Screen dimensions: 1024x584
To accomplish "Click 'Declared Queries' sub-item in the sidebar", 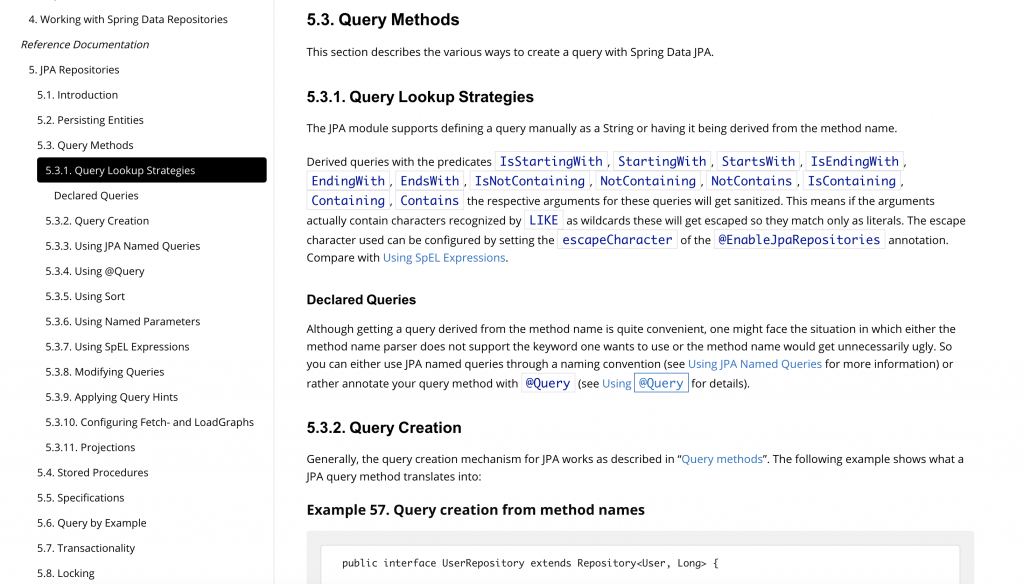I will [x=96, y=196].
